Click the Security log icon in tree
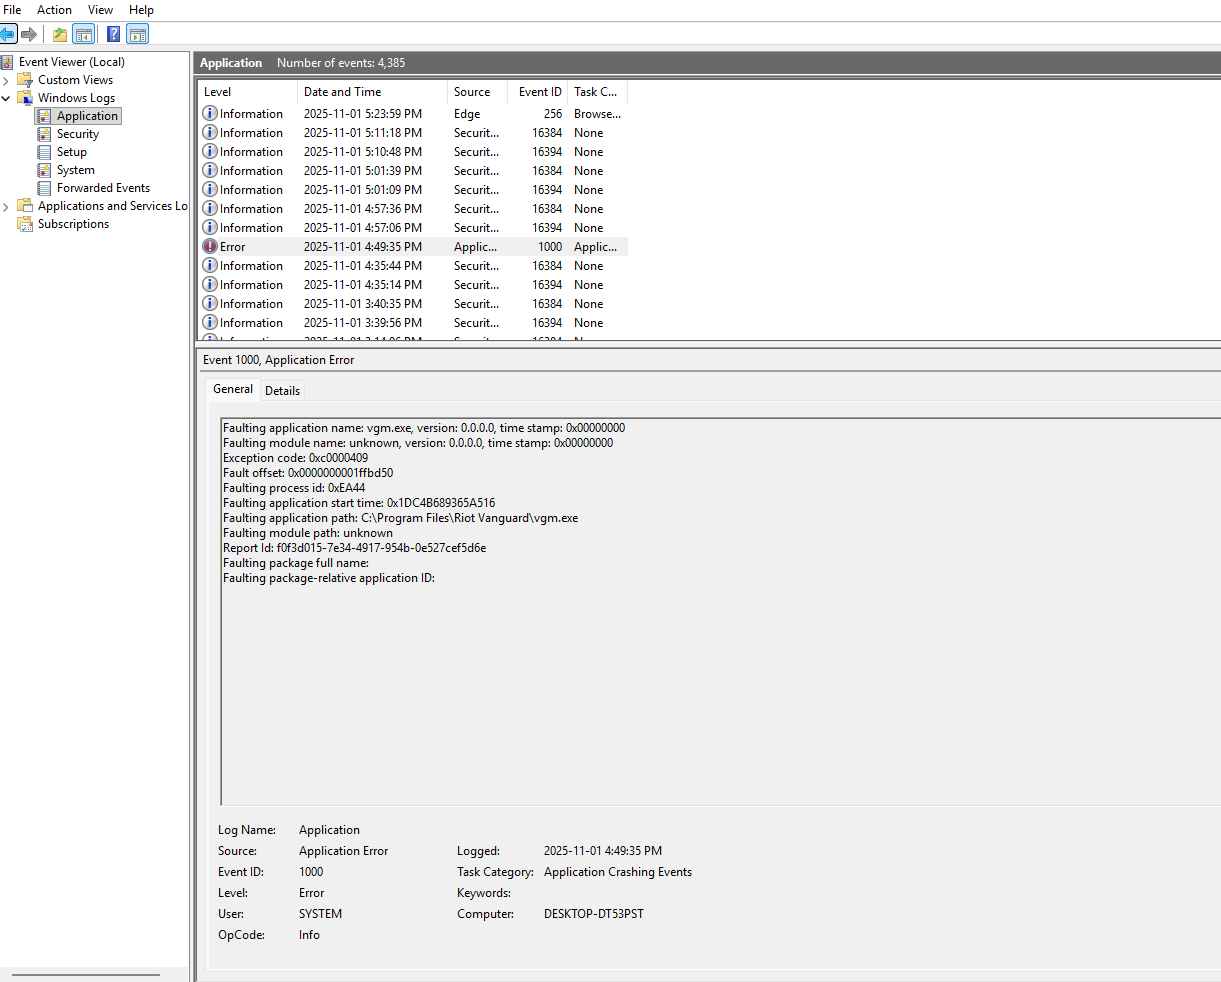 pos(44,134)
